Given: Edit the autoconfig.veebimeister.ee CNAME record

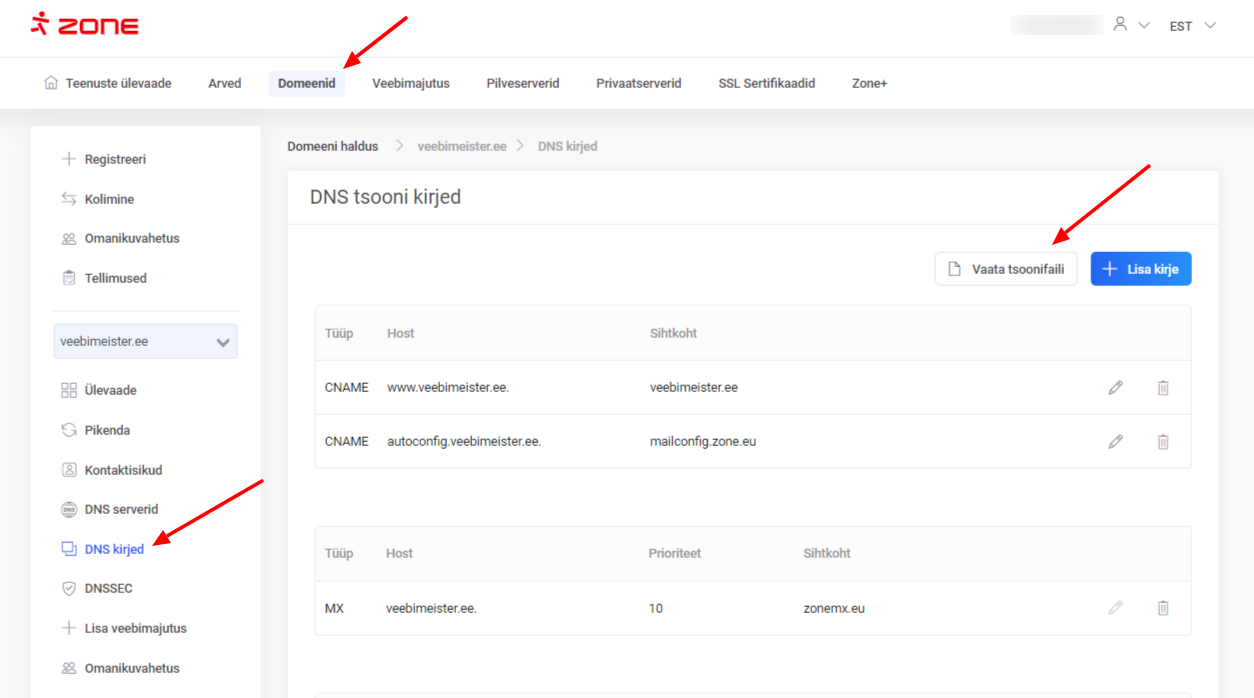Looking at the screenshot, I should (x=1115, y=442).
